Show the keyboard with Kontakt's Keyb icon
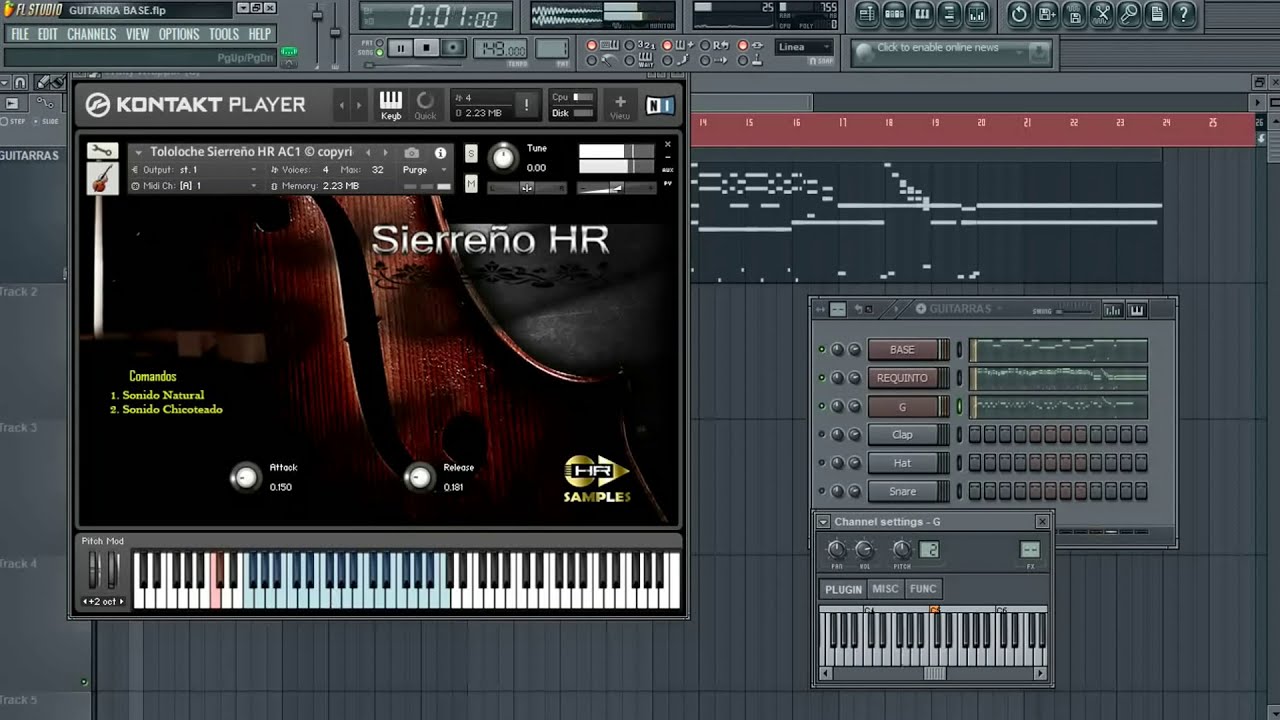This screenshot has width=1280, height=720. coord(390,104)
